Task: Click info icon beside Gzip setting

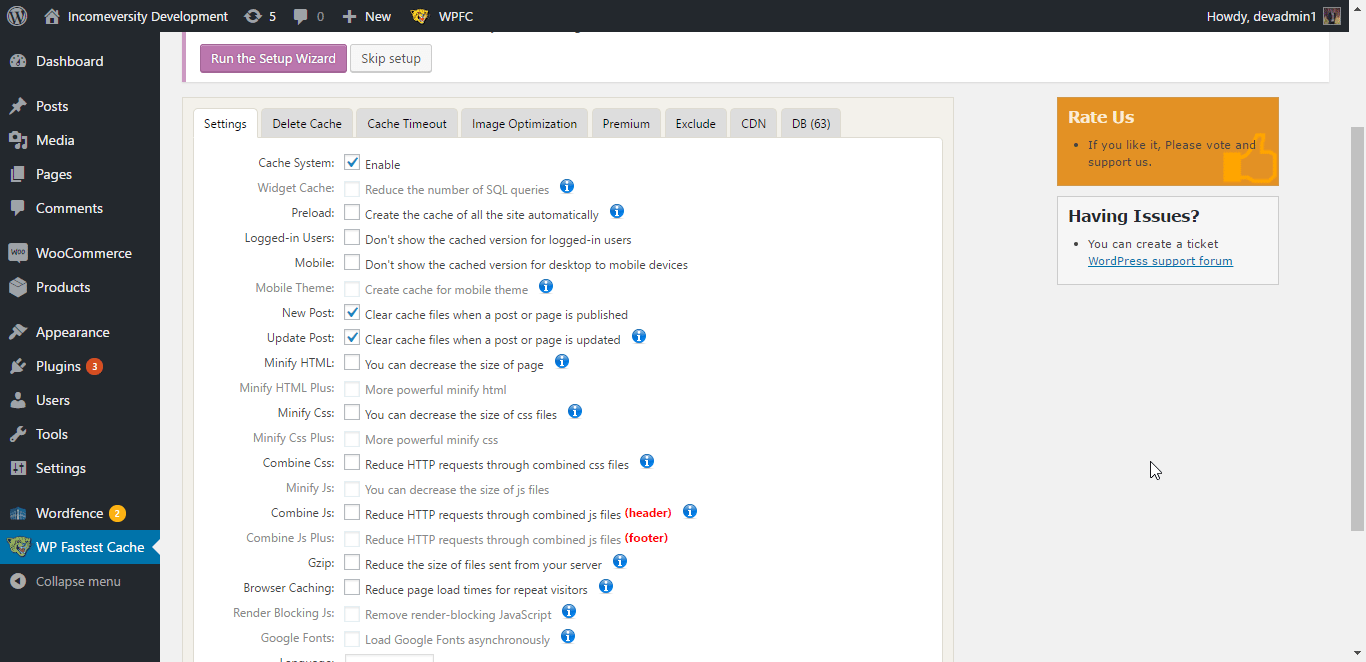Action: (x=620, y=562)
